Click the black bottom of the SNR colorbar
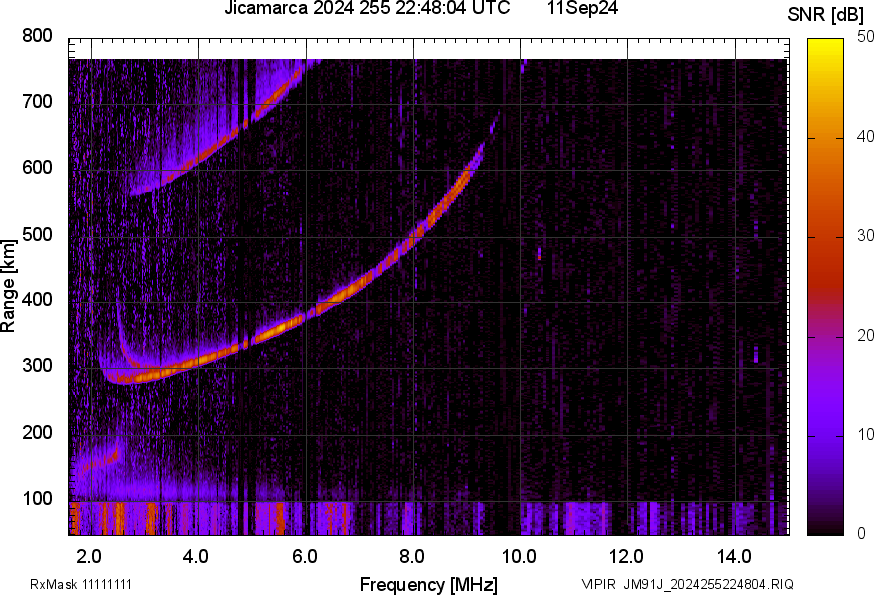Screen dimensions: 874x595 [x=826, y=529]
